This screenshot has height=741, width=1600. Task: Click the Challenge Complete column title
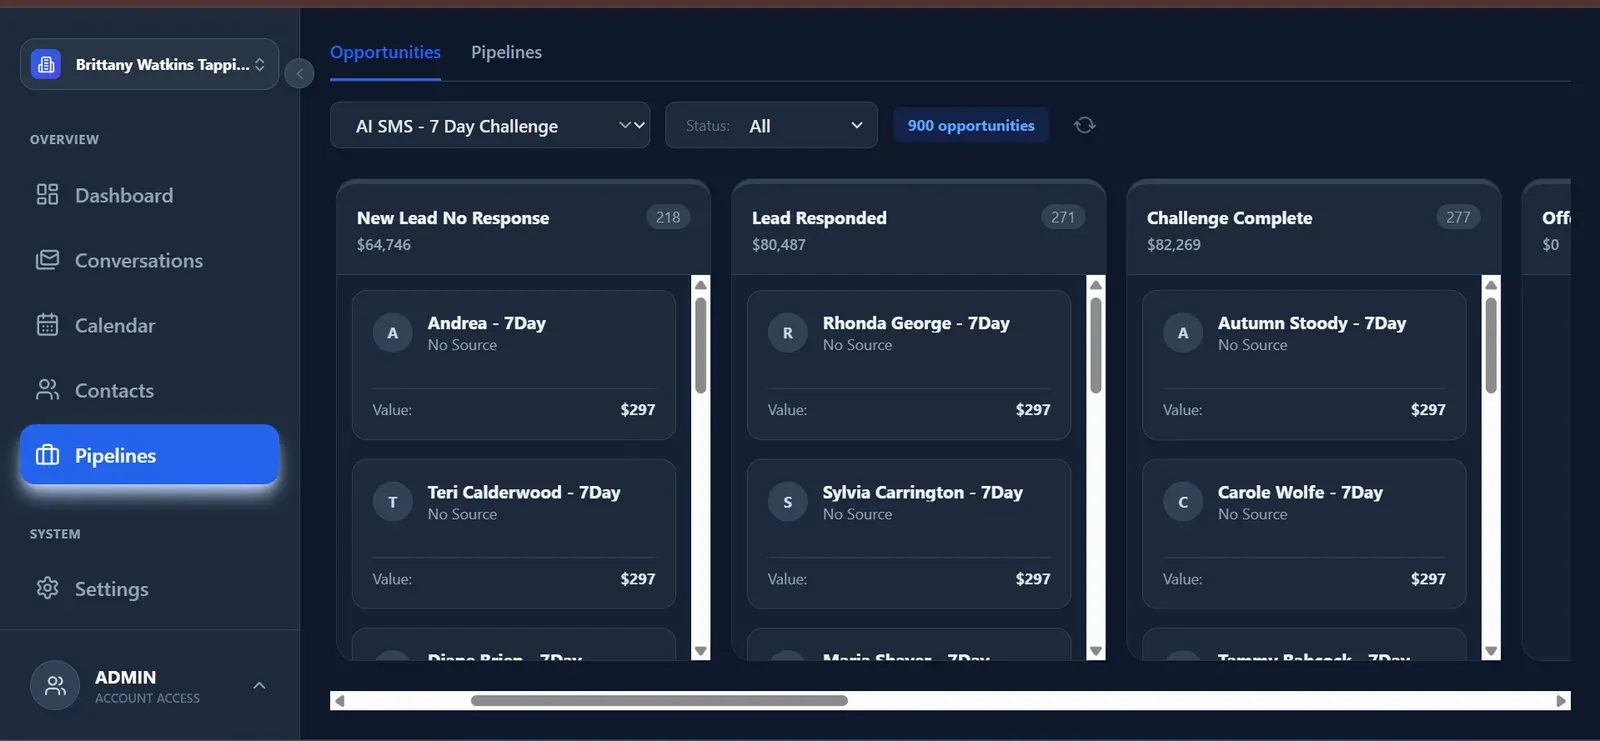click(x=1229, y=218)
